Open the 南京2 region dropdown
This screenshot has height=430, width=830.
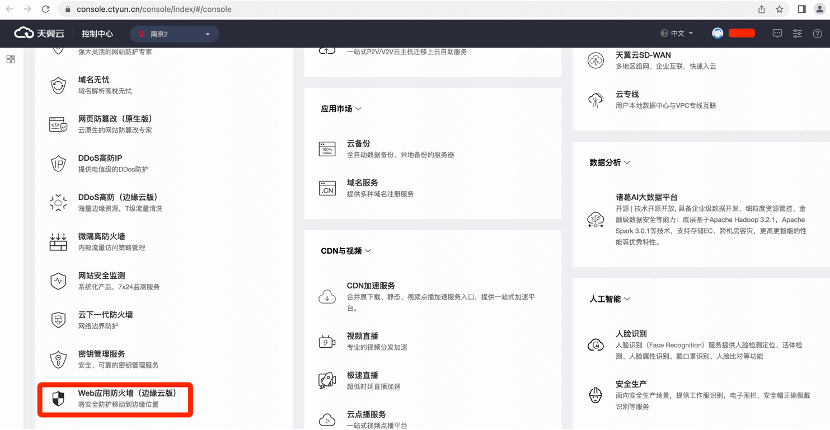pyautogui.click(x=175, y=34)
